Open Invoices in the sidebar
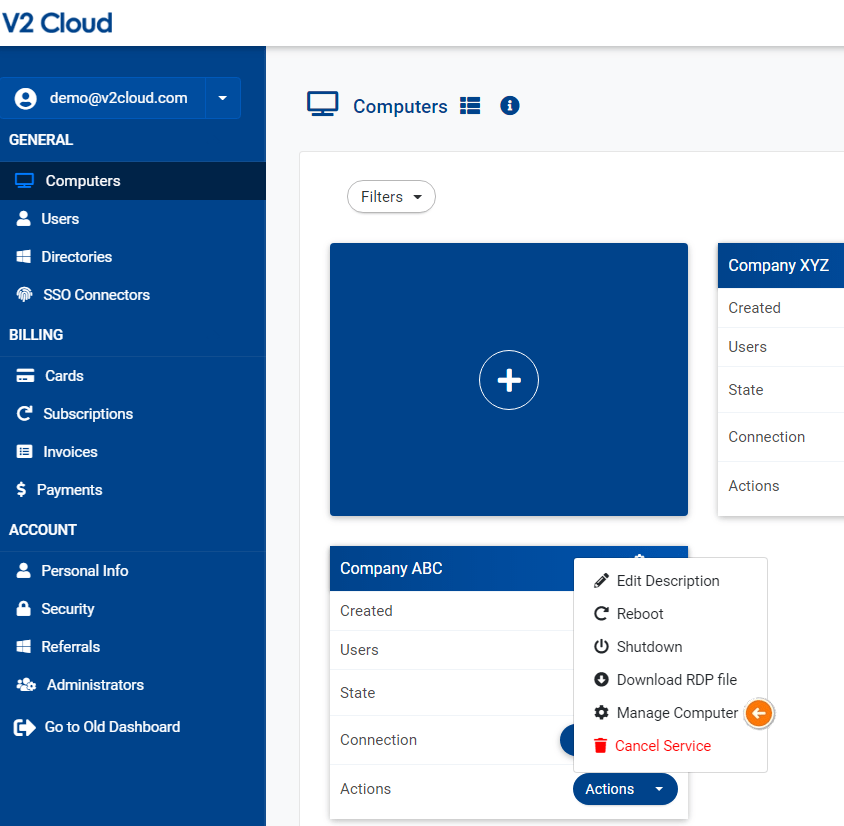Image resolution: width=844 pixels, height=826 pixels. click(x=133, y=451)
